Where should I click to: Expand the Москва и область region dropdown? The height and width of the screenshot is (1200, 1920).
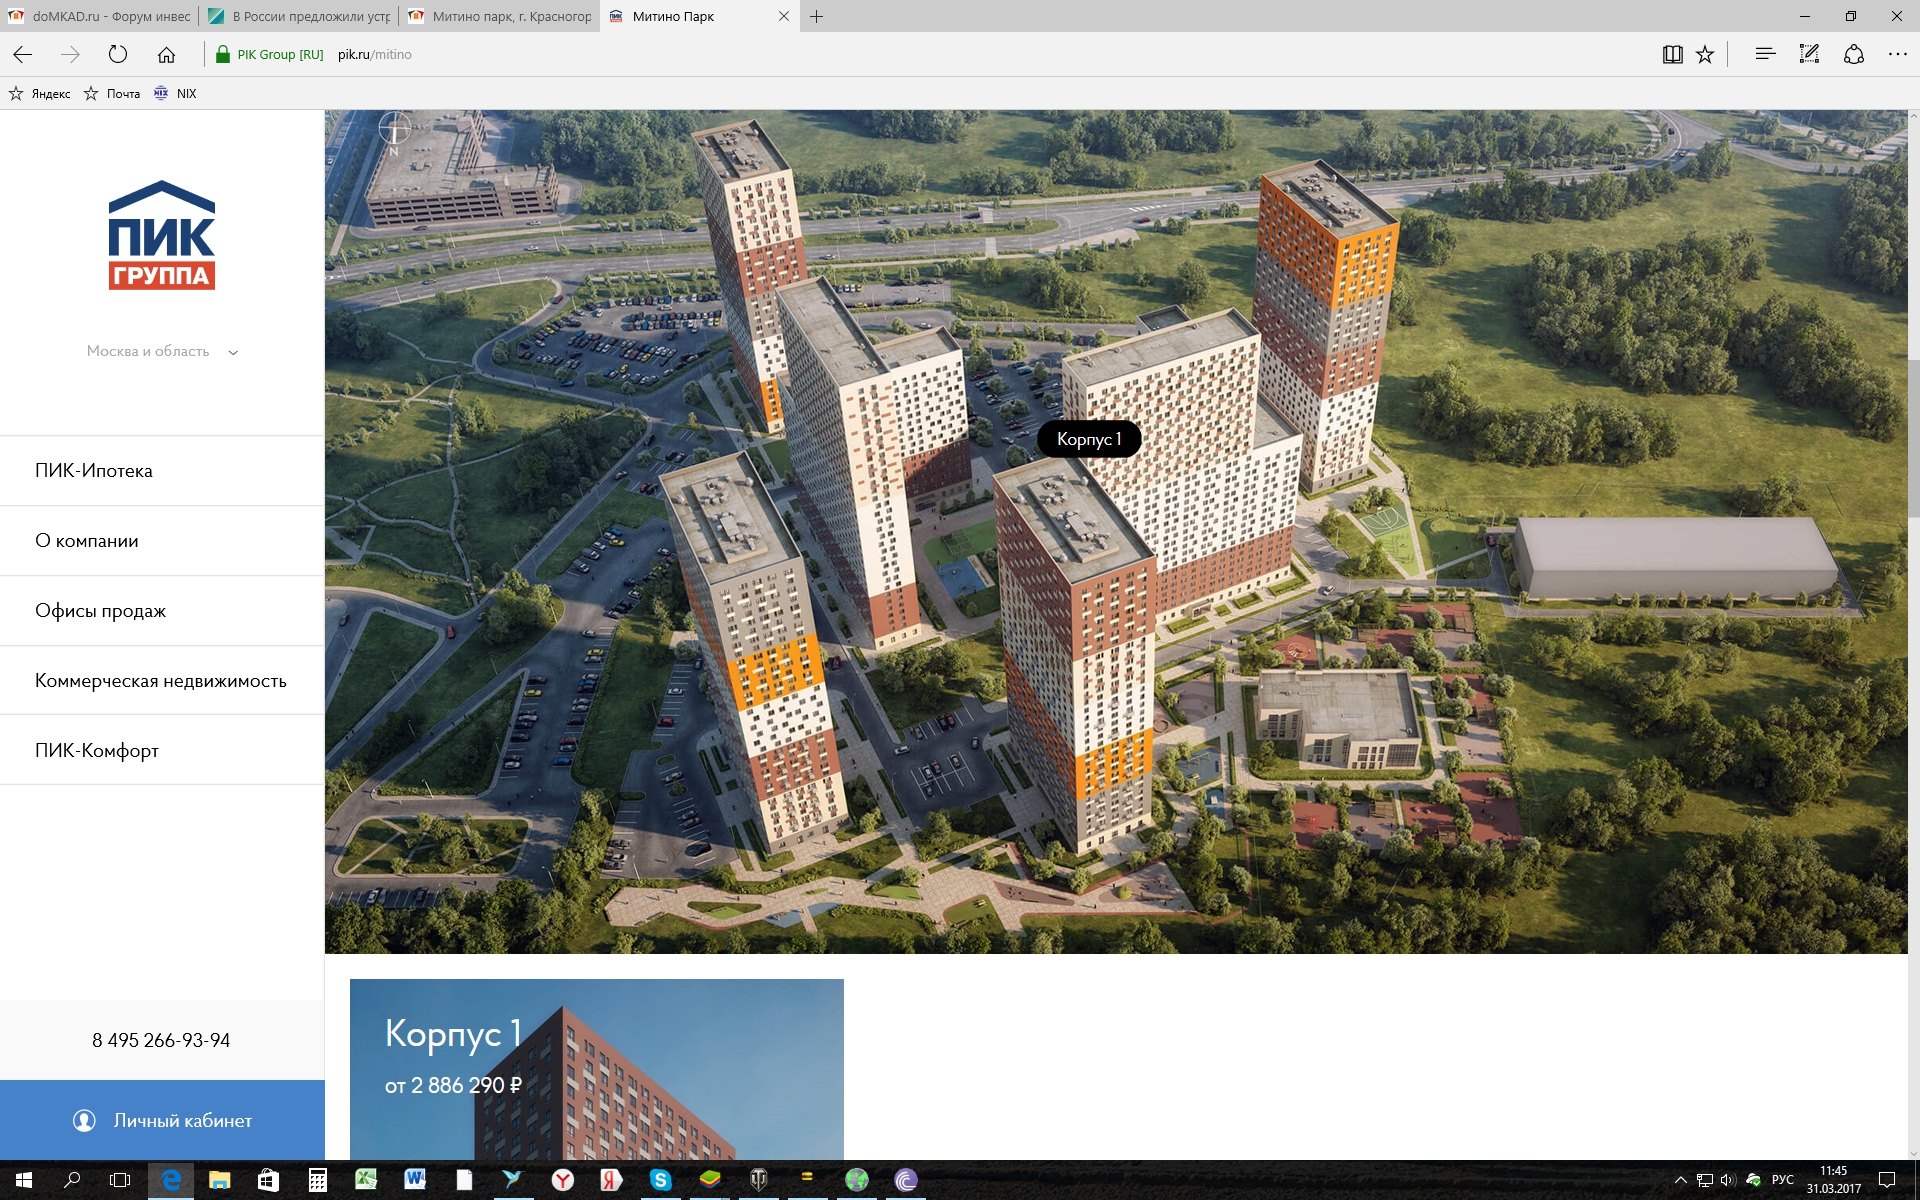[x=162, y=352]
